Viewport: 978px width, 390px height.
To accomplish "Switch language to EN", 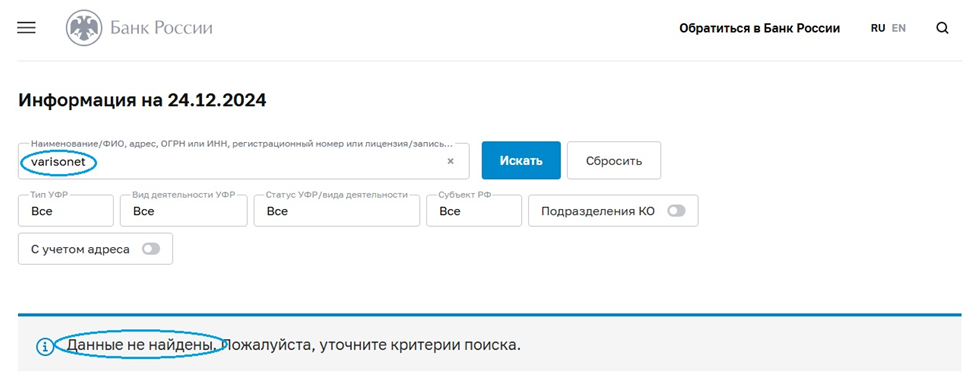I will click(x=899, y=28).
